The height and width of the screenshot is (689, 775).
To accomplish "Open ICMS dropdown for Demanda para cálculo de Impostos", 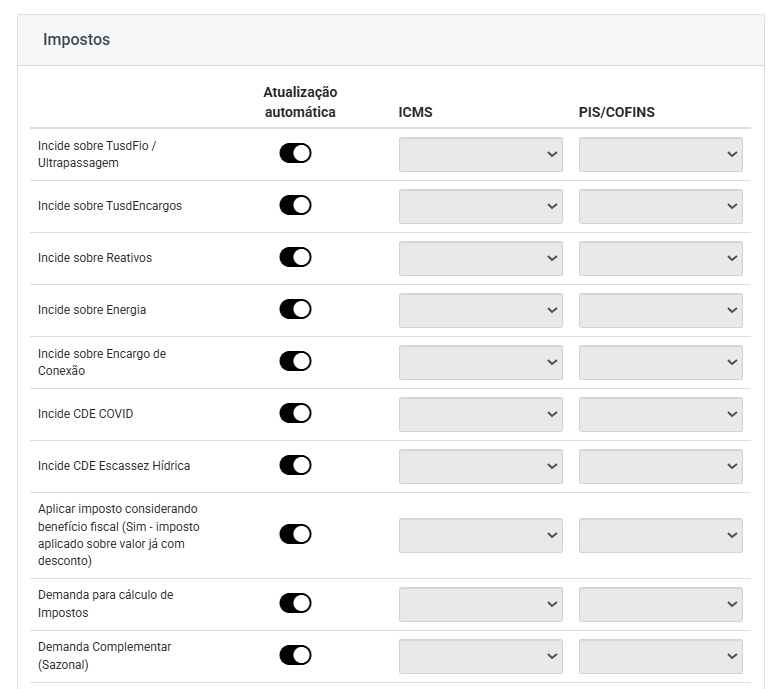I will 480,604.
